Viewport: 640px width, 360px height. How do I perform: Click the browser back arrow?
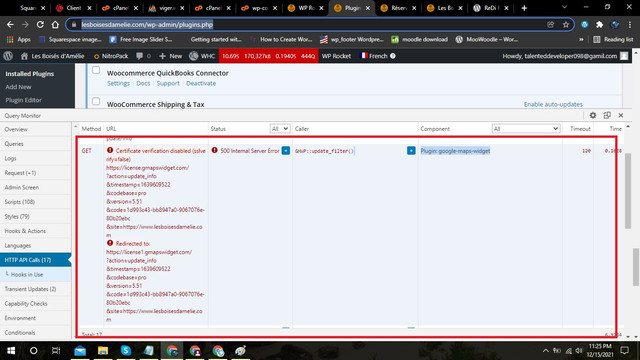(10, 24)
